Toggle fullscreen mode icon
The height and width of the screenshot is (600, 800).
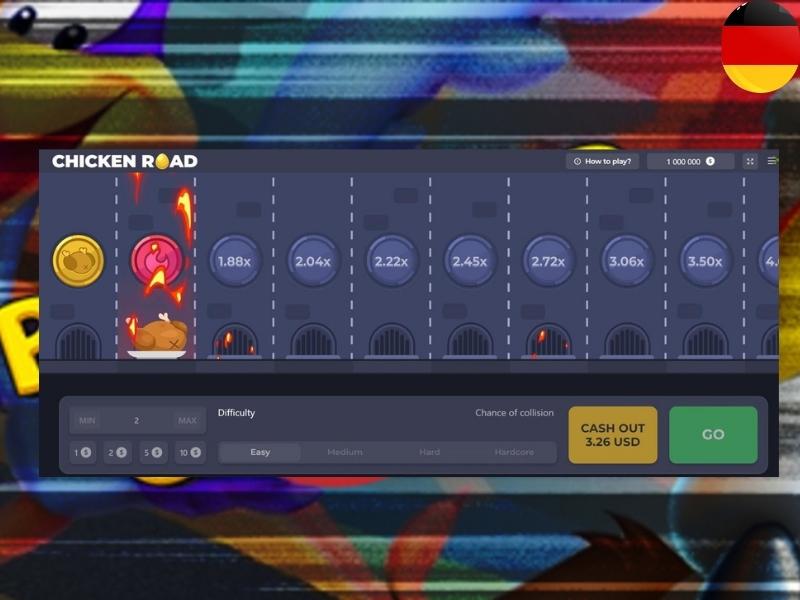coord(750,161)
